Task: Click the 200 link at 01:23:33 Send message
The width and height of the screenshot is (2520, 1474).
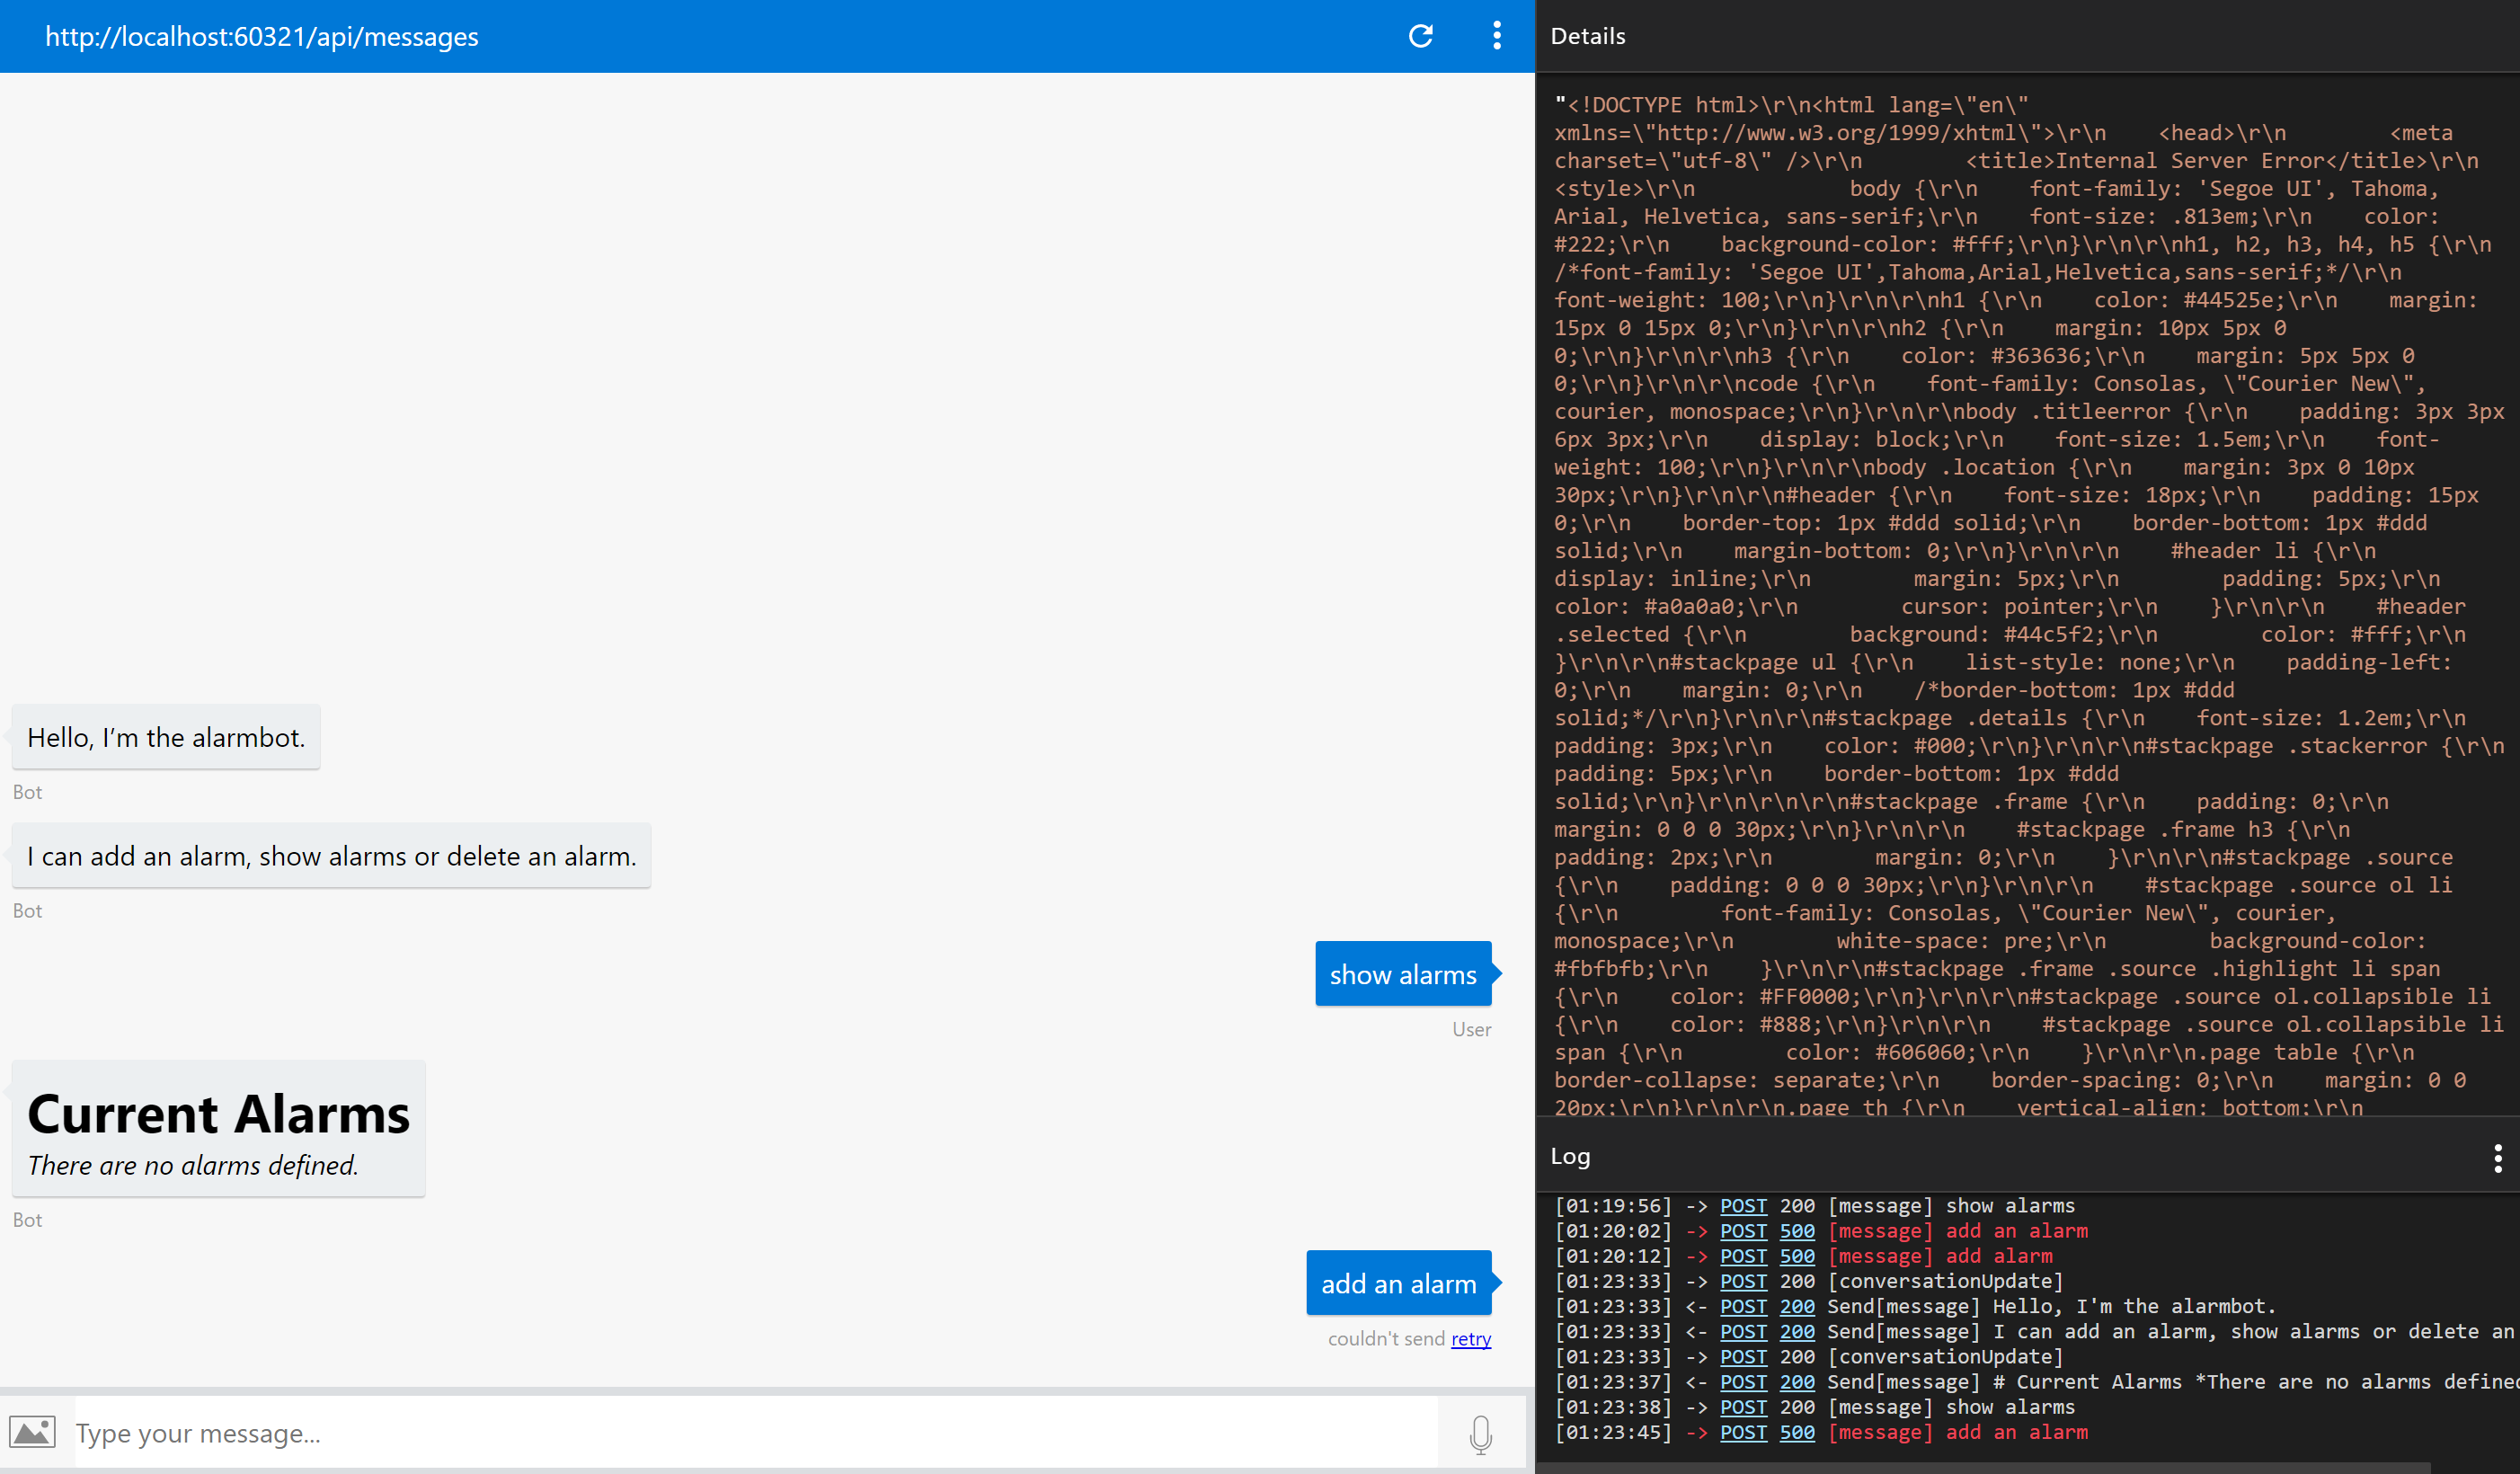Action: click(1797, 1306)
